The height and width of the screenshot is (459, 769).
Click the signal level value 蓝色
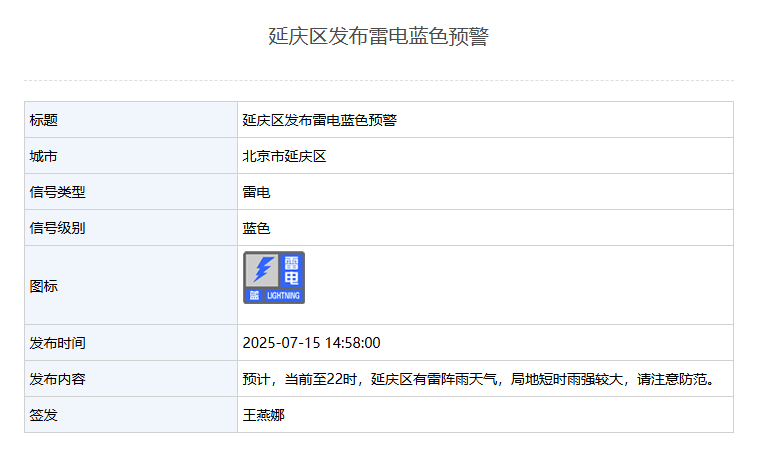point(257,228)
